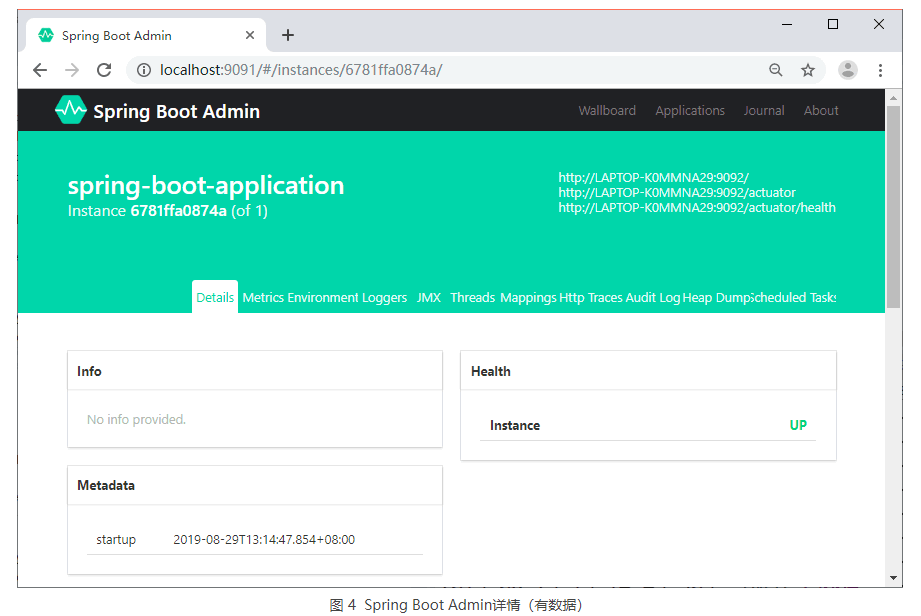Viewport: 921px width, 616px height.
Task: Open the /actuator/health link
Action: point(697,207)
